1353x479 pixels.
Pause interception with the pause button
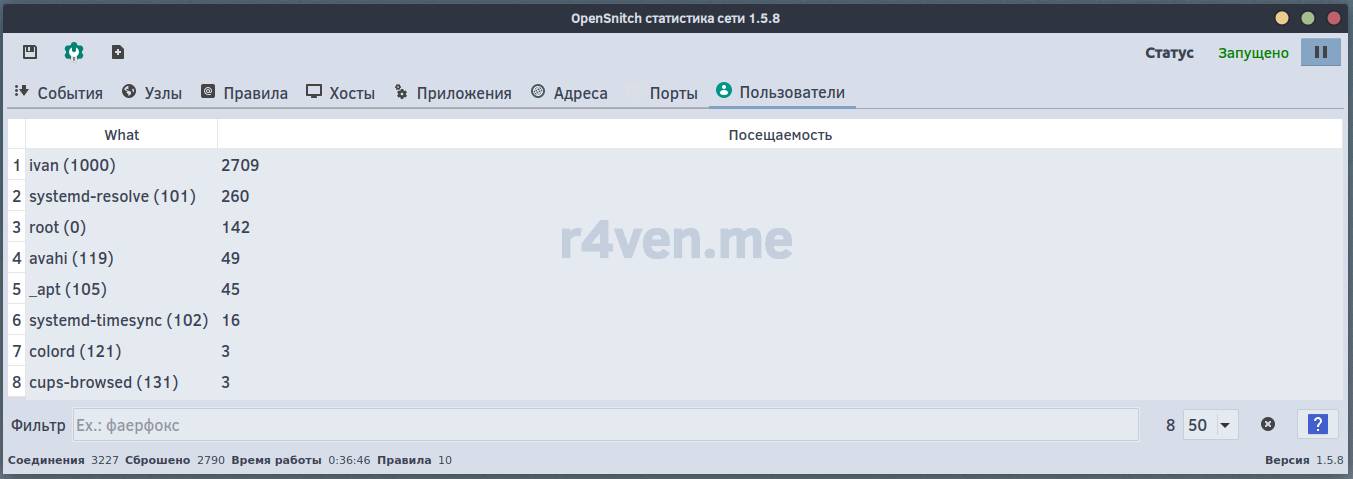pyautogui.click(x=1320, y=52)
